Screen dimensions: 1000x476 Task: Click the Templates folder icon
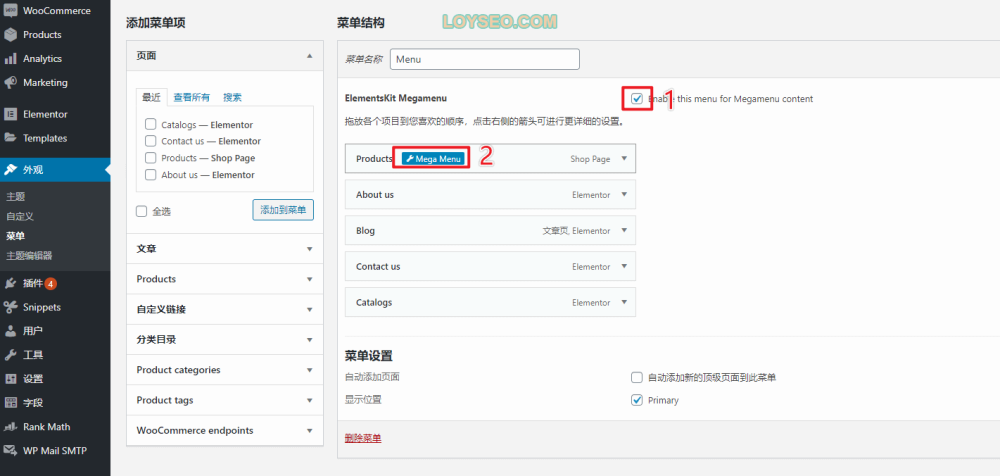(x=10, y=138)
